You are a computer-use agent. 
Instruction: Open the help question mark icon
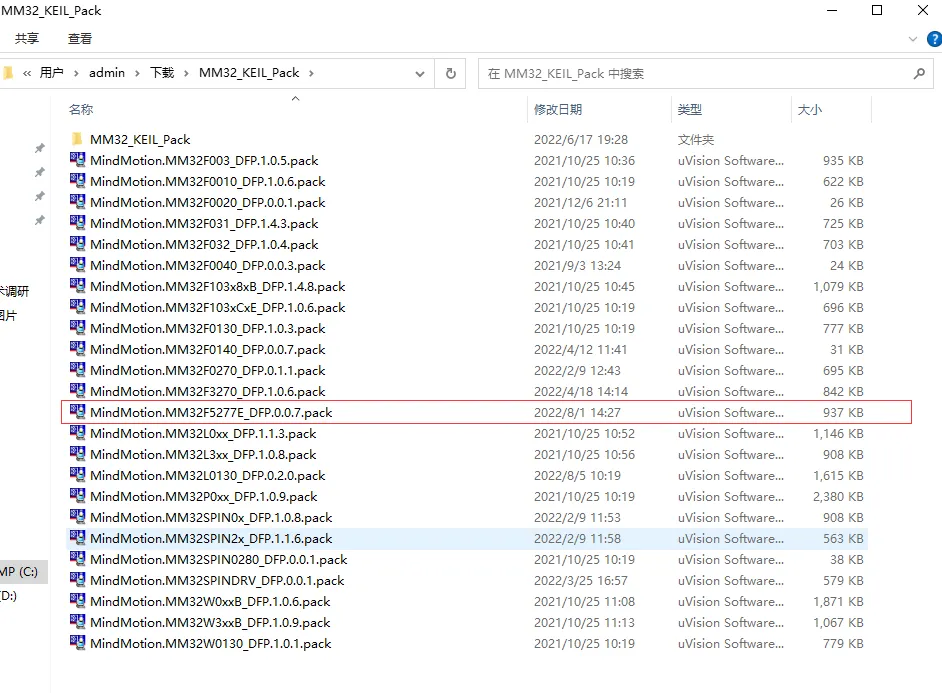coord(935,39)
